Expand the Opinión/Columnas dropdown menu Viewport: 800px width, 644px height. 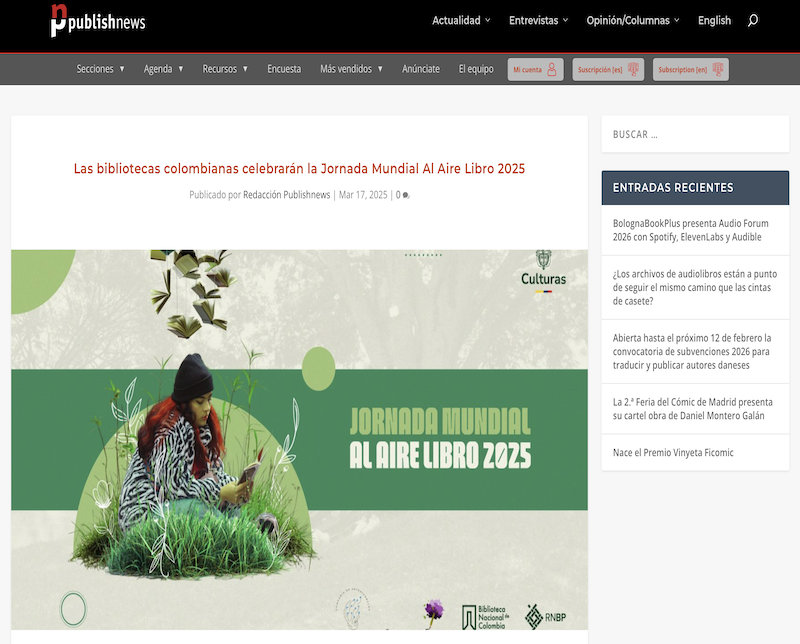click(x=633, y=20)
